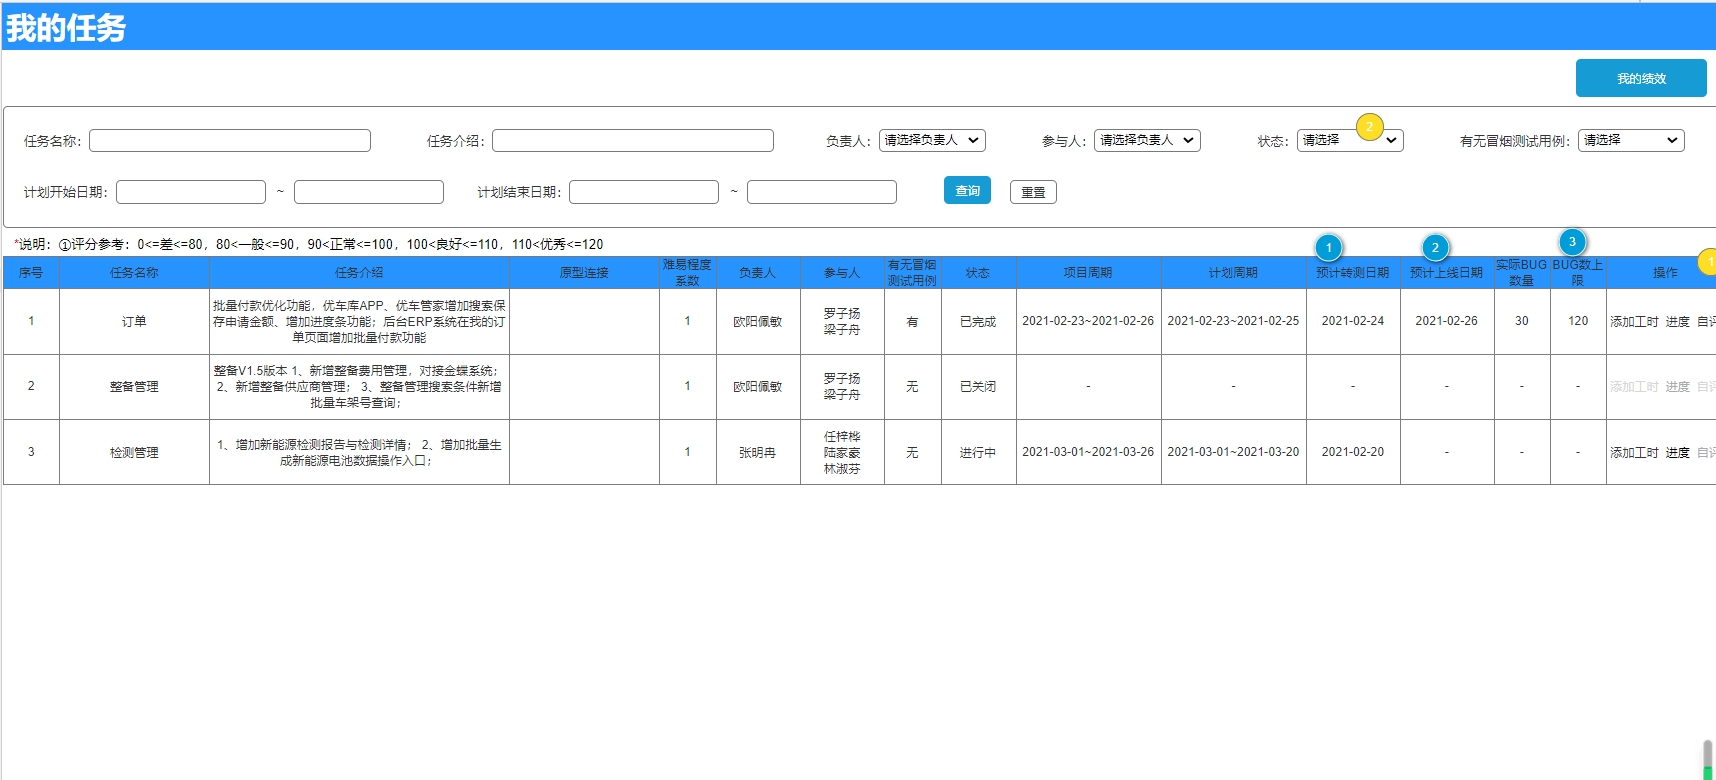
Task: Click the 2021-02-24 transfer-test date cell
Action: (x=1353, y=321)
